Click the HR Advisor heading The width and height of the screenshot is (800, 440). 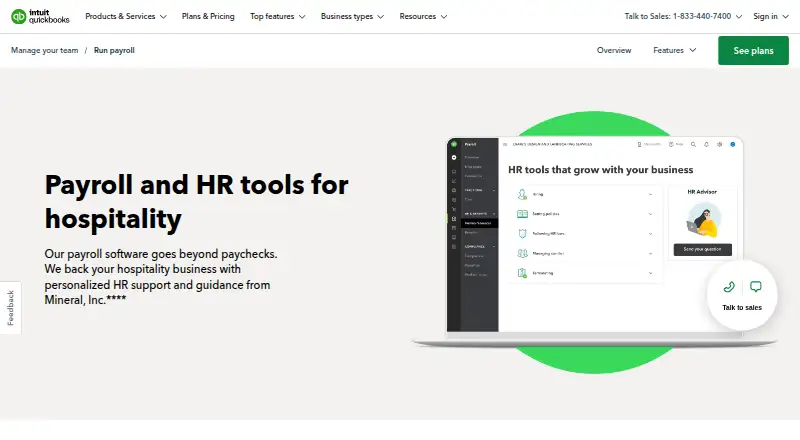click(x=702, y=192)
